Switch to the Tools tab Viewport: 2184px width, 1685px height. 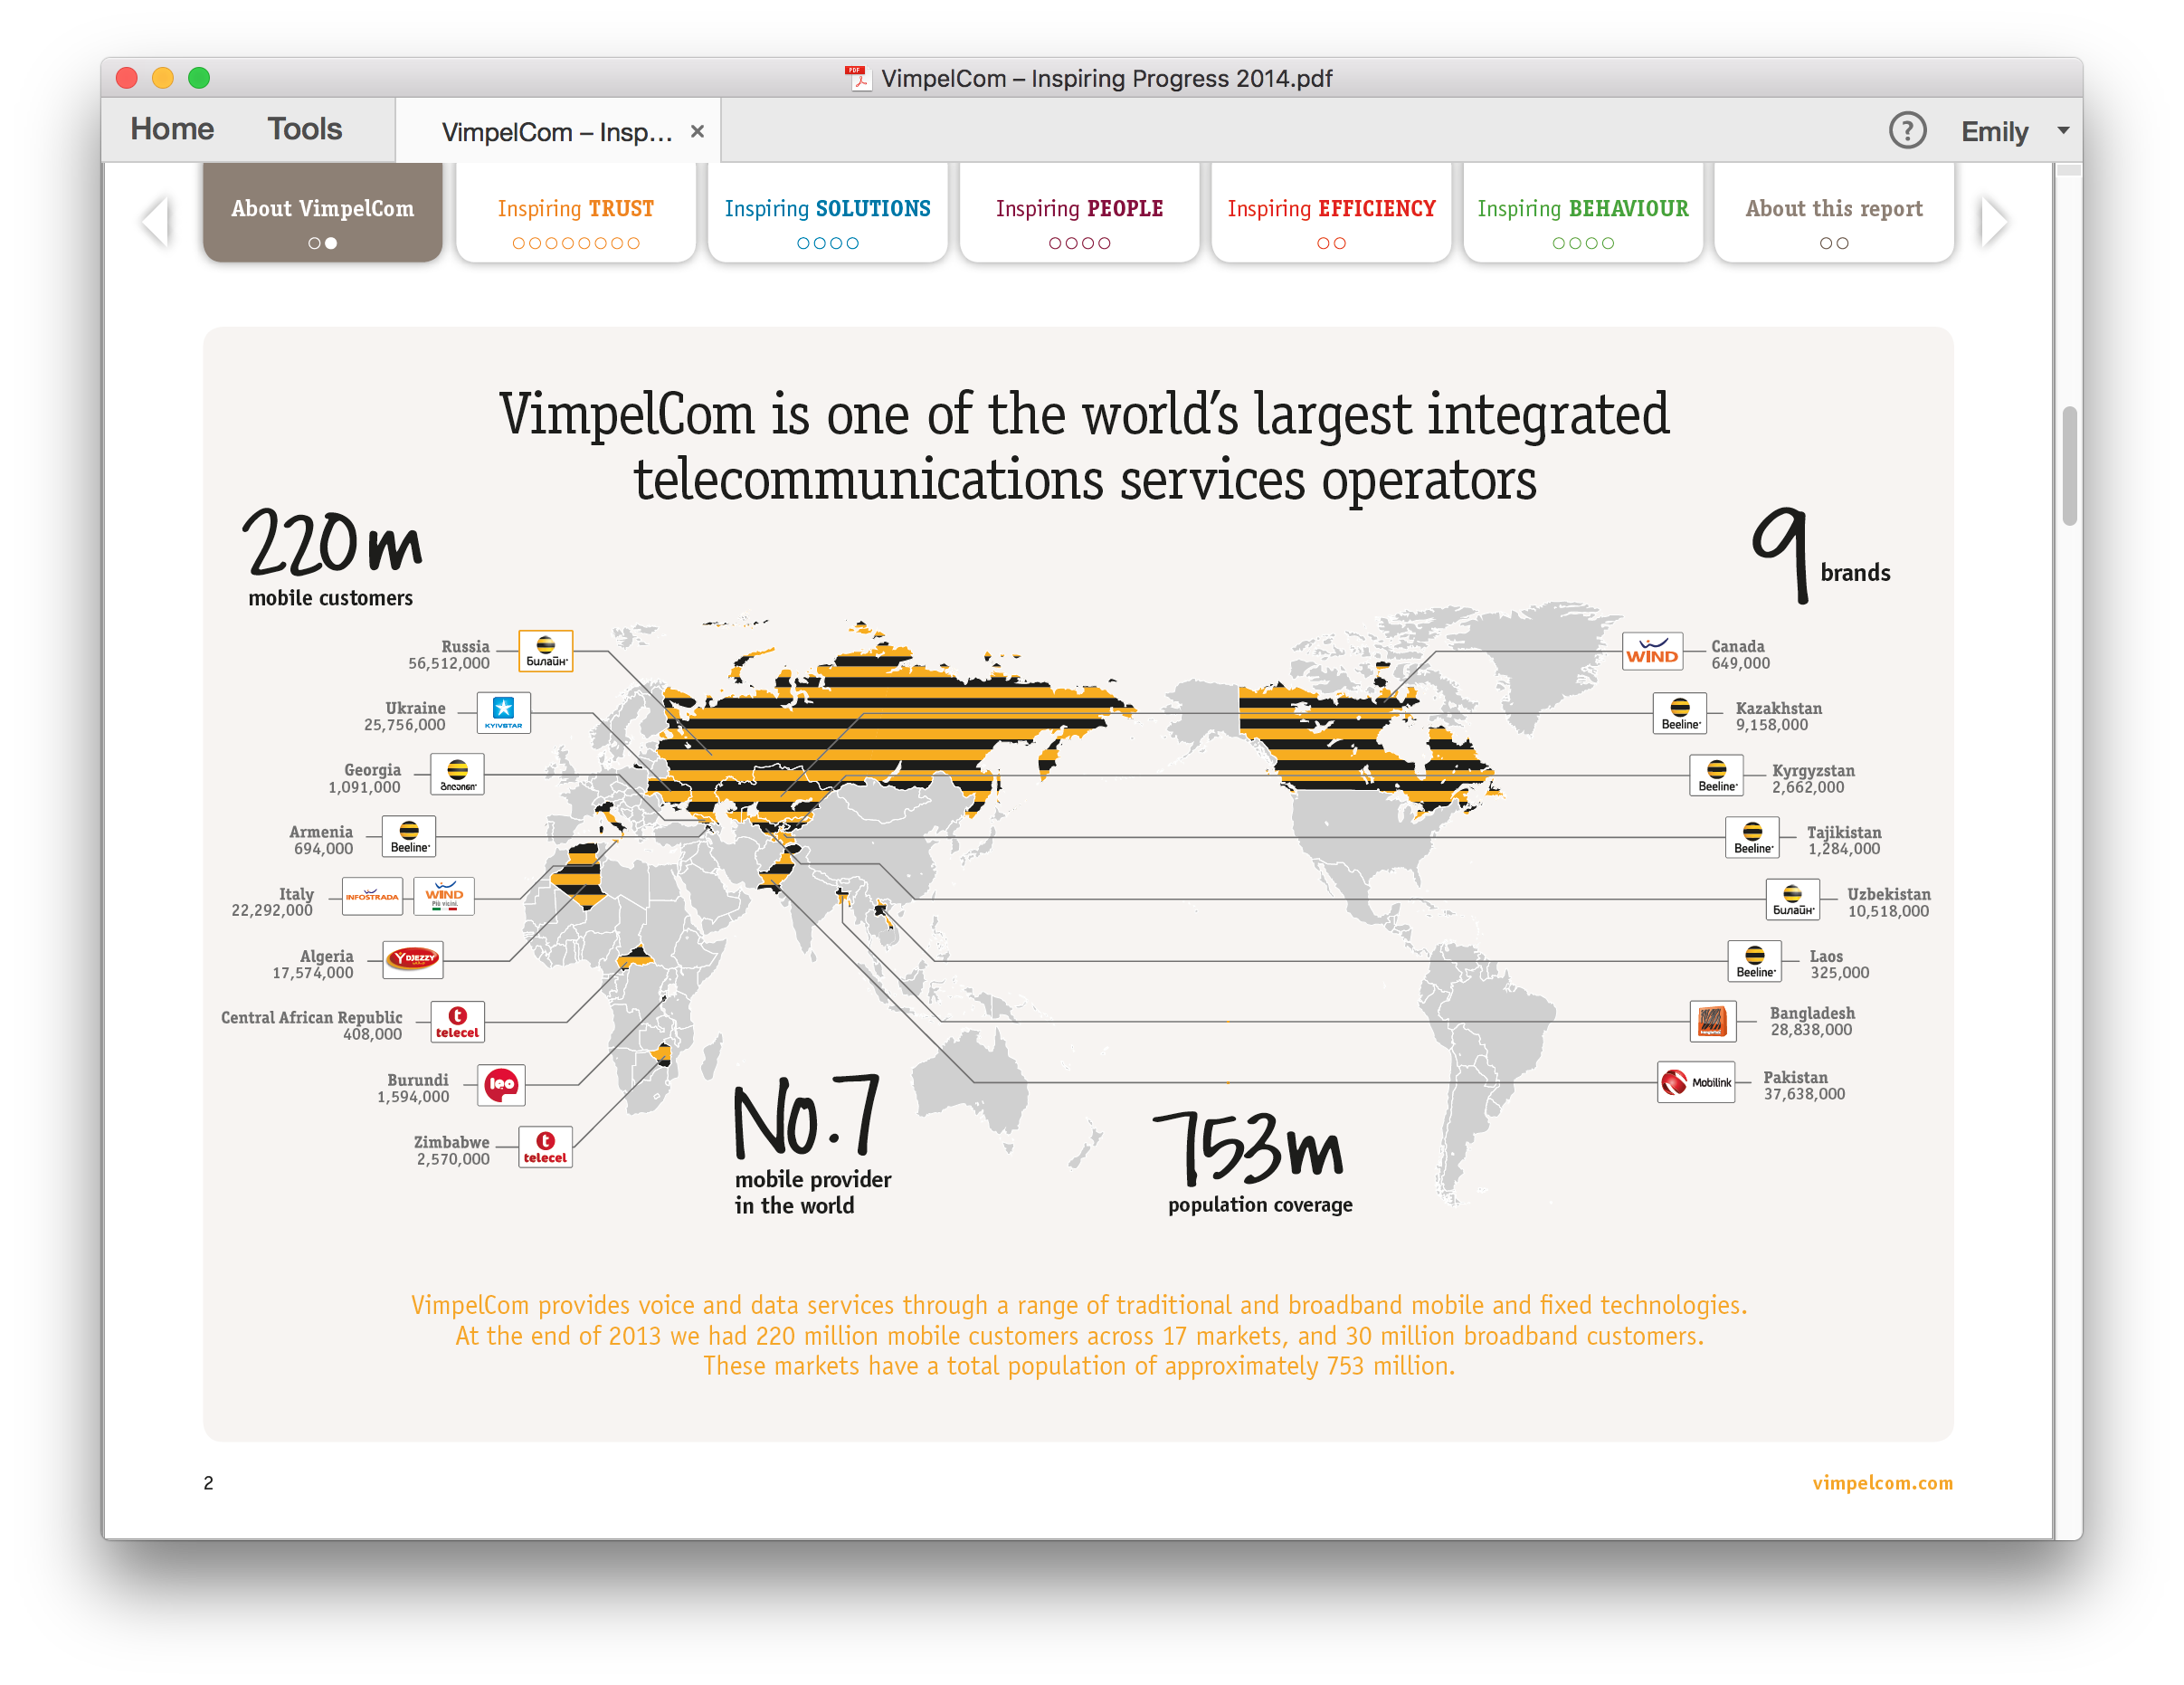tap(305, 130)
